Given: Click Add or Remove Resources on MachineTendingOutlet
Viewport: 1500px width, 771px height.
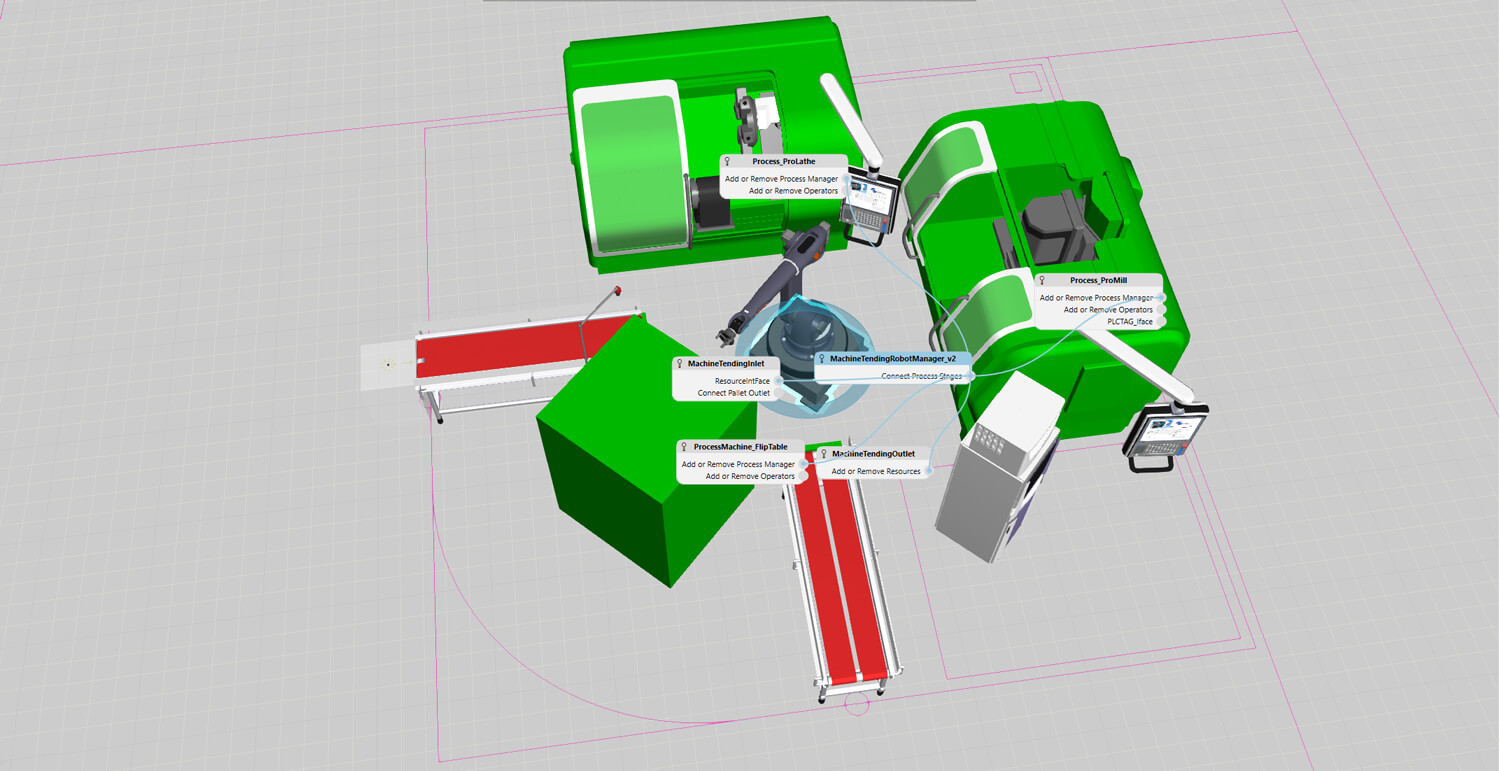Looking at the screenshot, I should [x=875, y=471].
